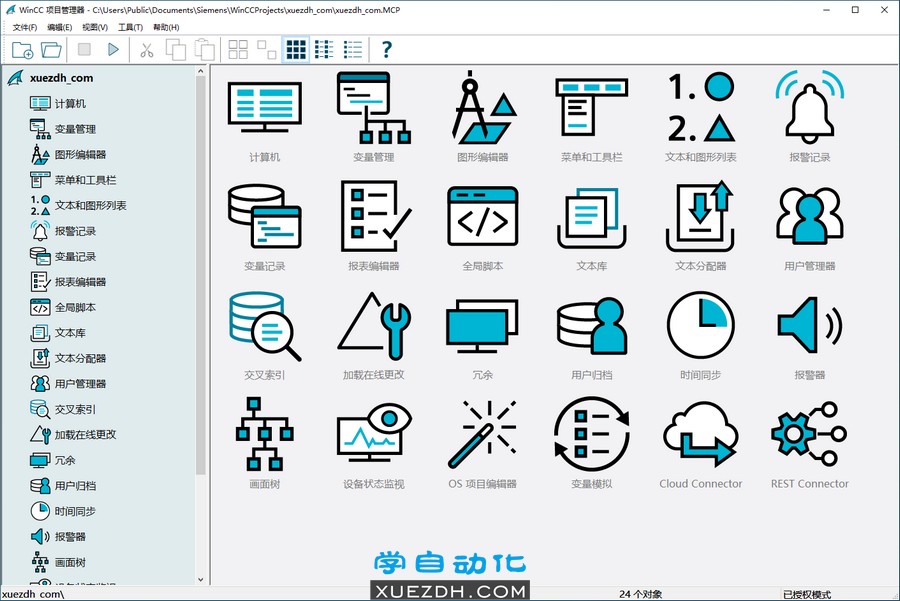900x601 pixels.
Task: Select xuezdh_com project root in tree
Action: (61, 78)
